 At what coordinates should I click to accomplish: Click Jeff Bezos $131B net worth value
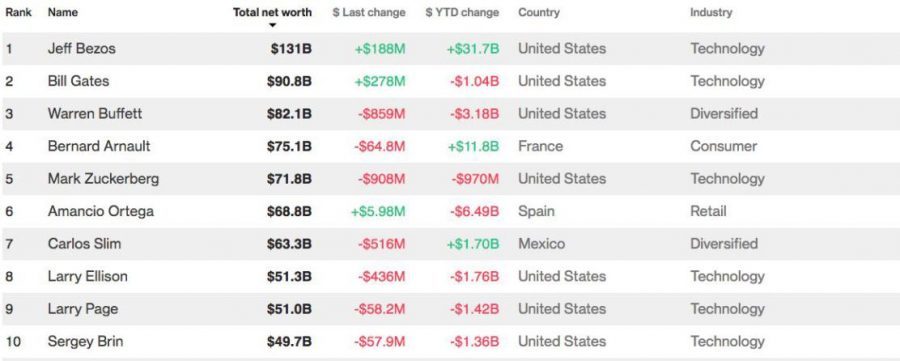pos(292,49)
